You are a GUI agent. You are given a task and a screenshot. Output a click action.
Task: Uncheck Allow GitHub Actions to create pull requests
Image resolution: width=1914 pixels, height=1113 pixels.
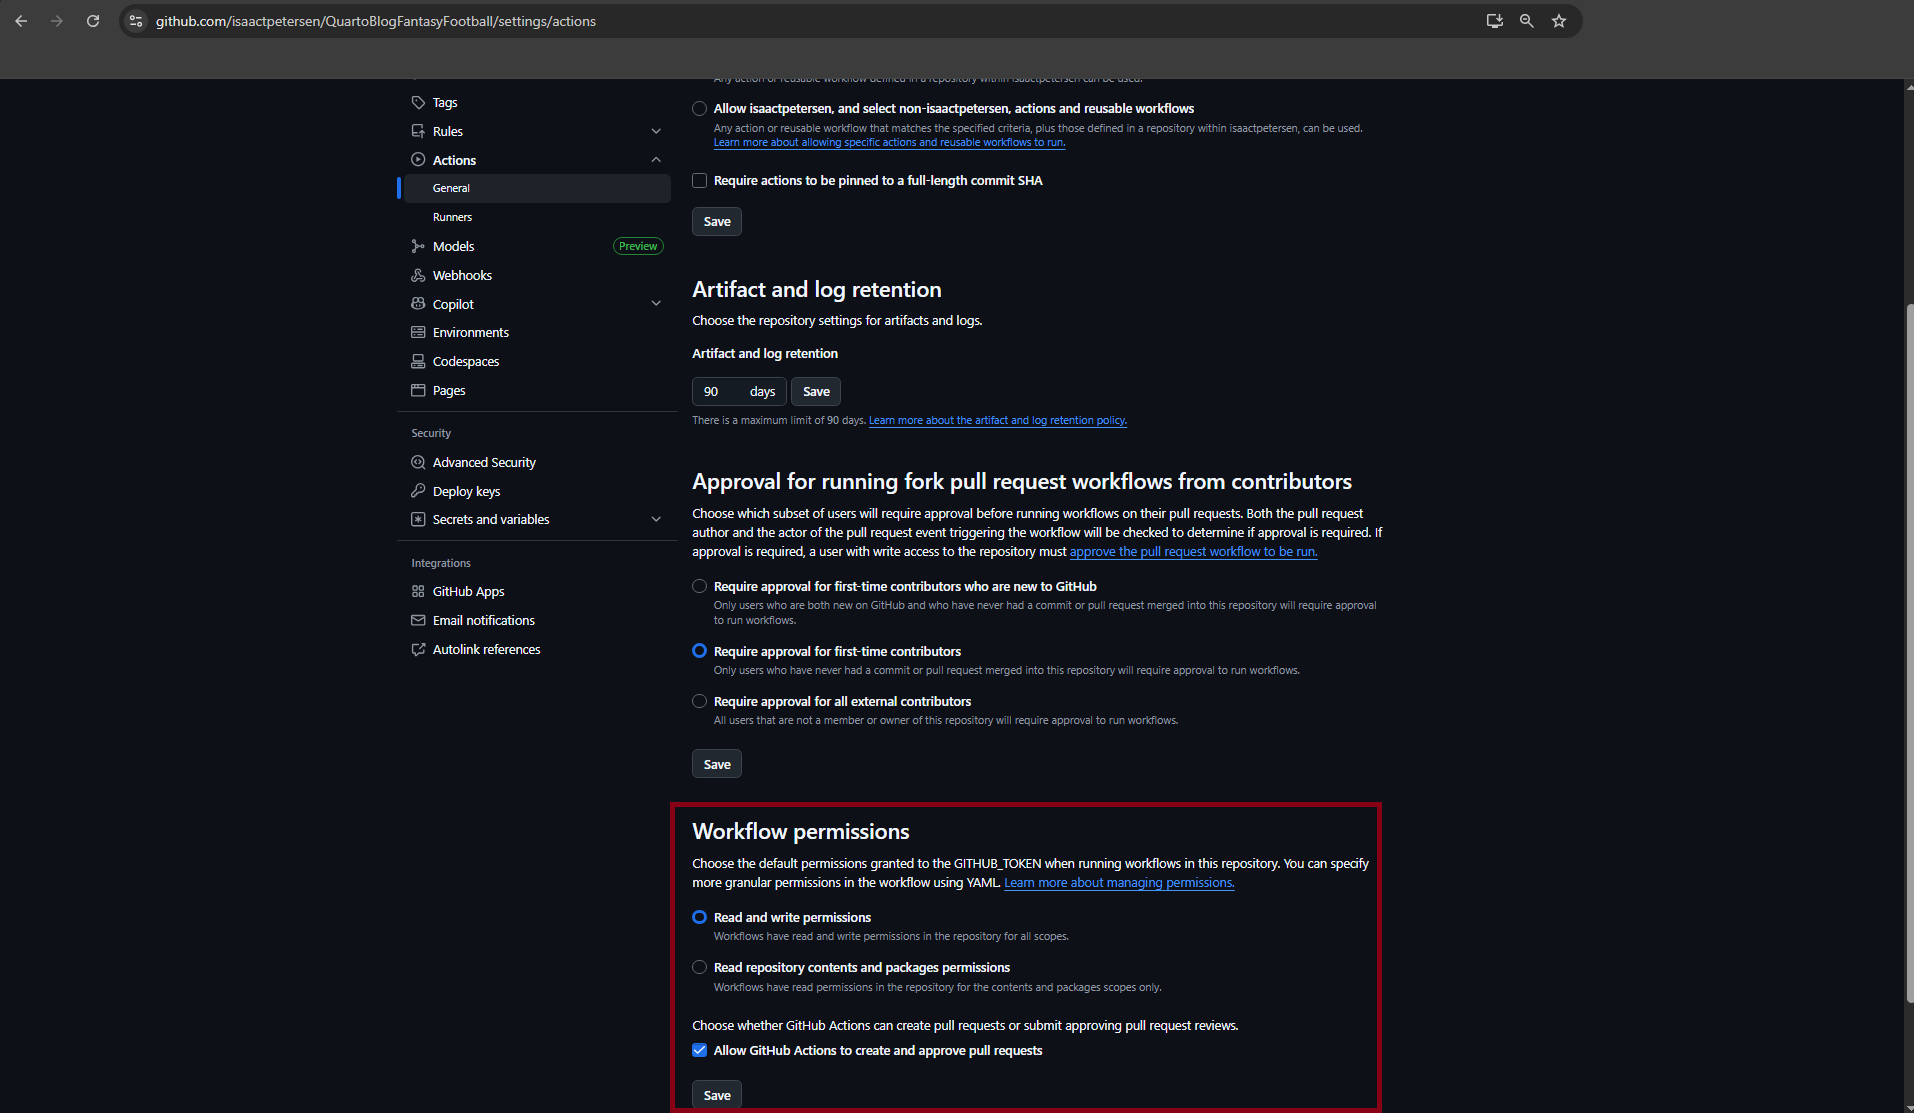coord(700,1050)
